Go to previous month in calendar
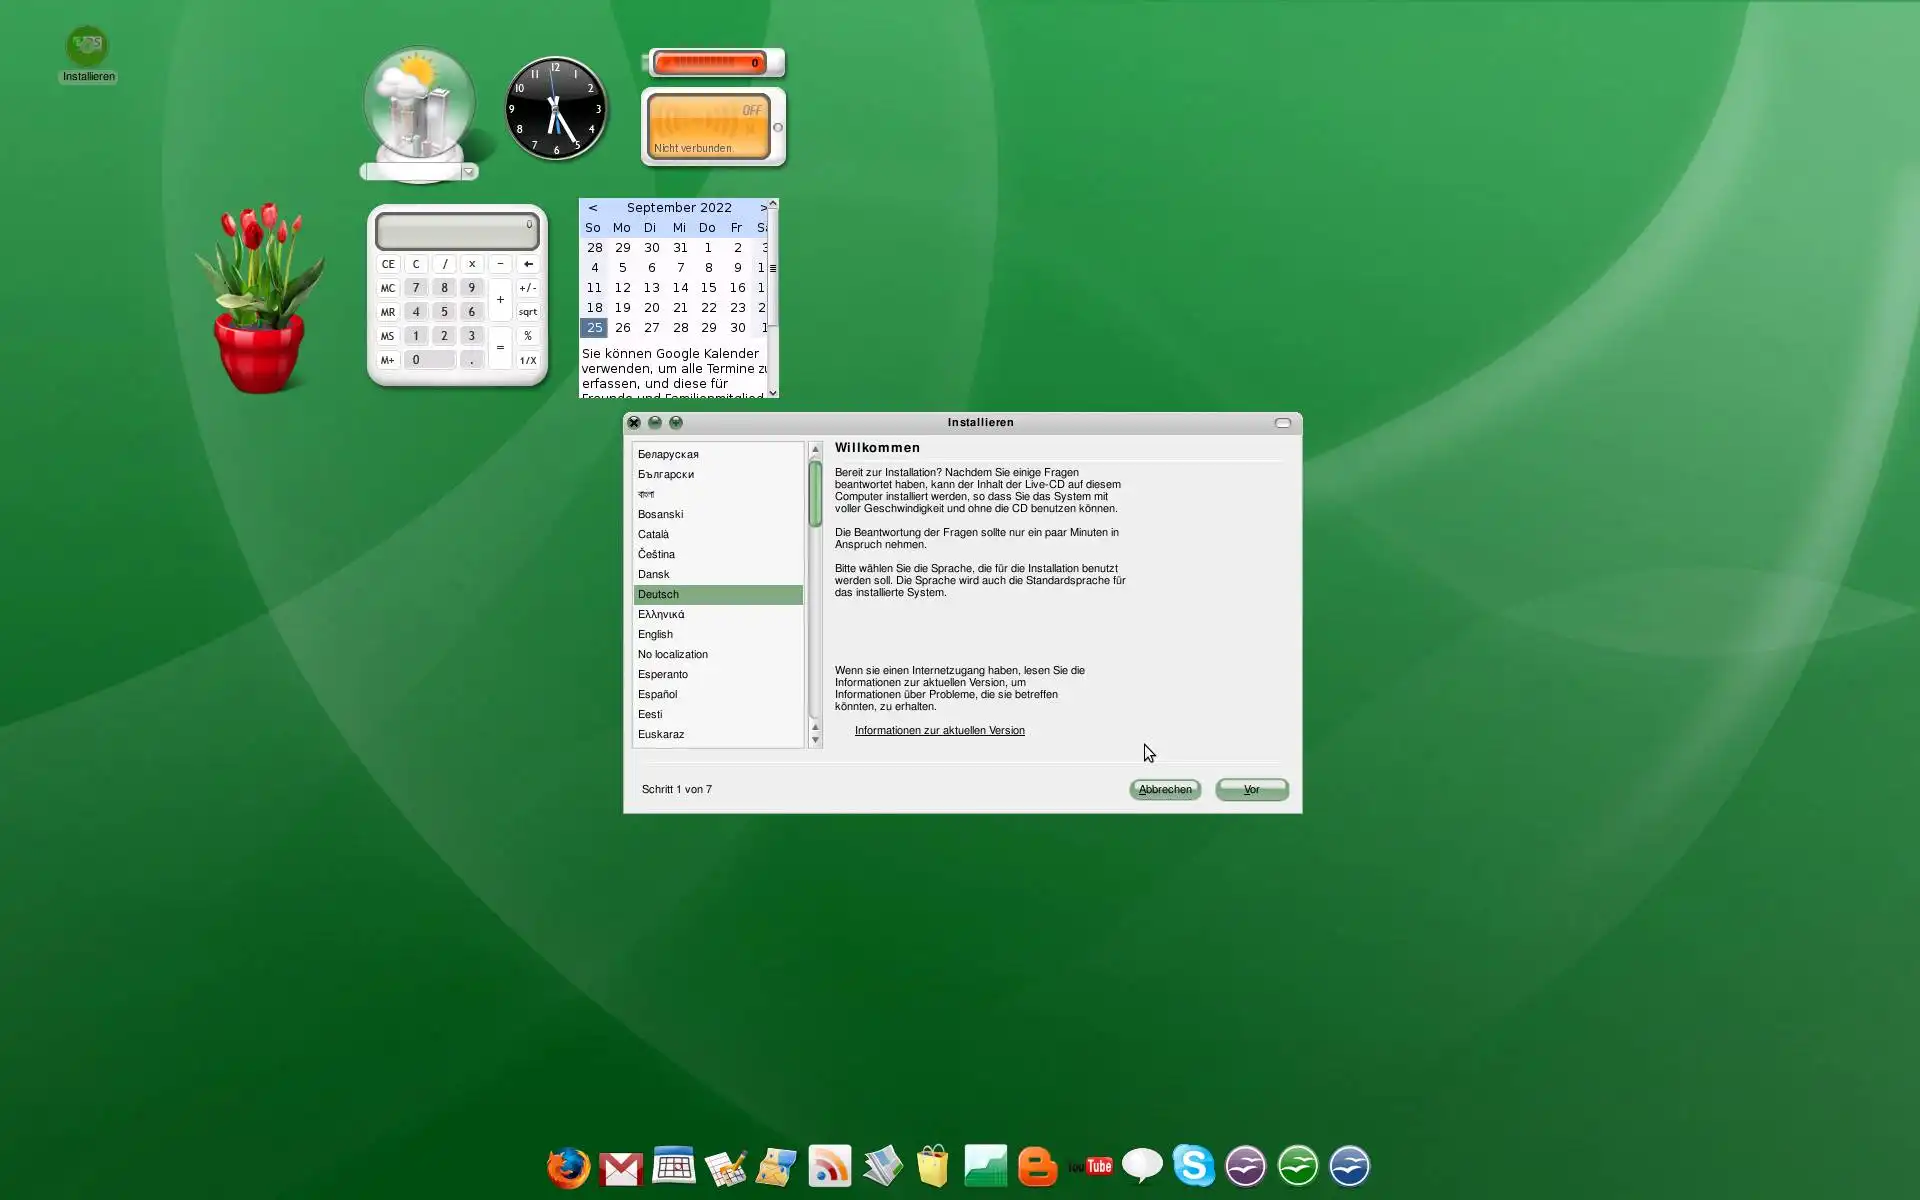This screenshot has width=1920, height=1200. pyautogui.click(x=593, y=208)
